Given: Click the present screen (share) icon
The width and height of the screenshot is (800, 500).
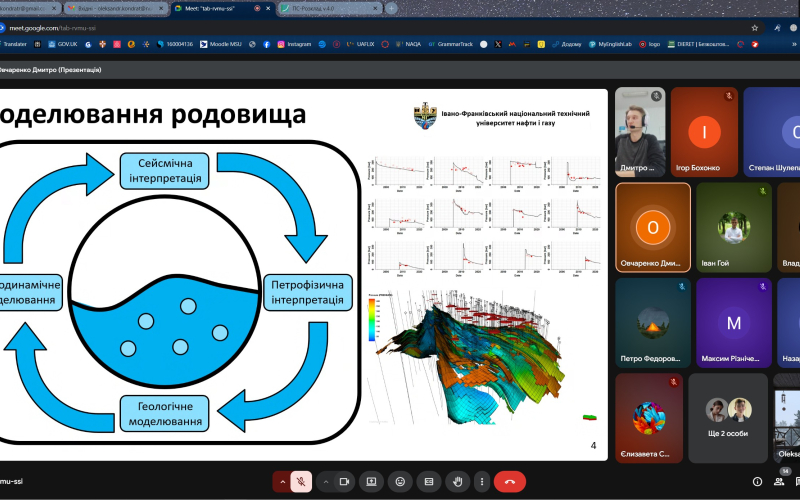Looking at the screenshot, I should click(x=372, y=482).
